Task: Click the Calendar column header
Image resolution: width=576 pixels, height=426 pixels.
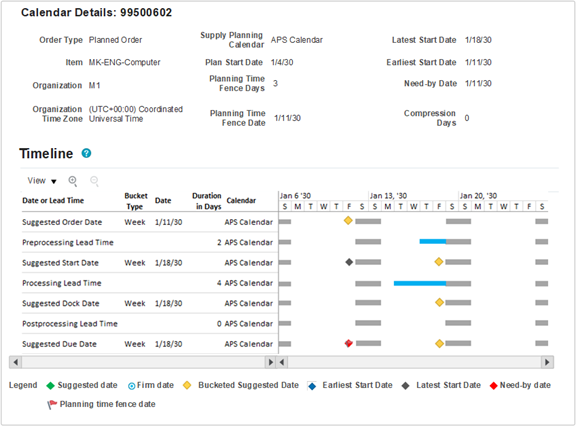Action: [241, 201]
